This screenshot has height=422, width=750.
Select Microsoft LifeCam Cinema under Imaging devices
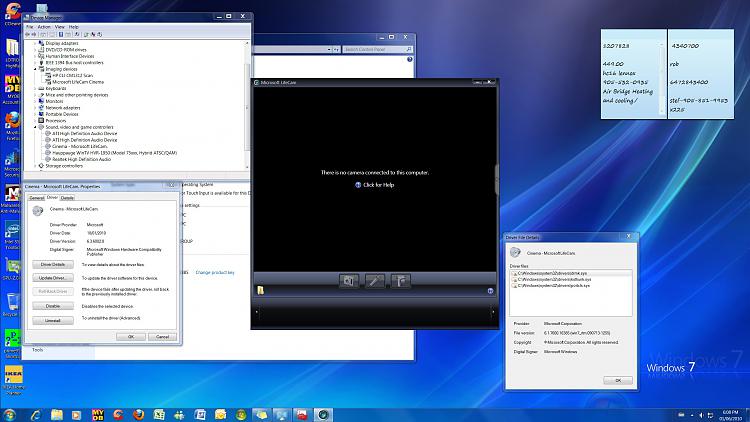[78, 82]
